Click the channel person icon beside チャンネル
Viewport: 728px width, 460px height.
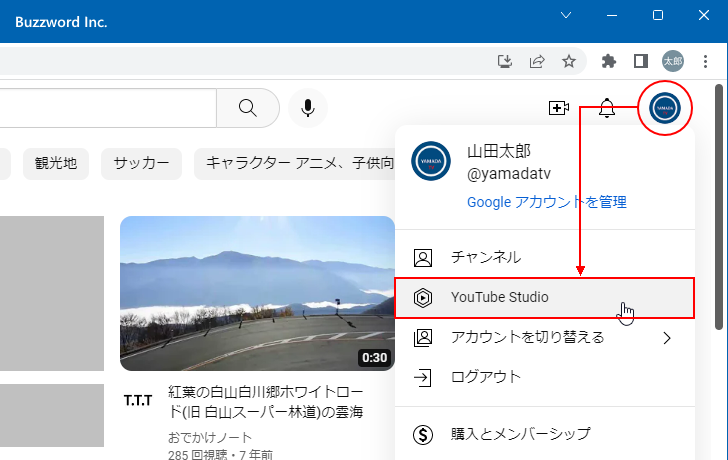[x=423, y=258]
